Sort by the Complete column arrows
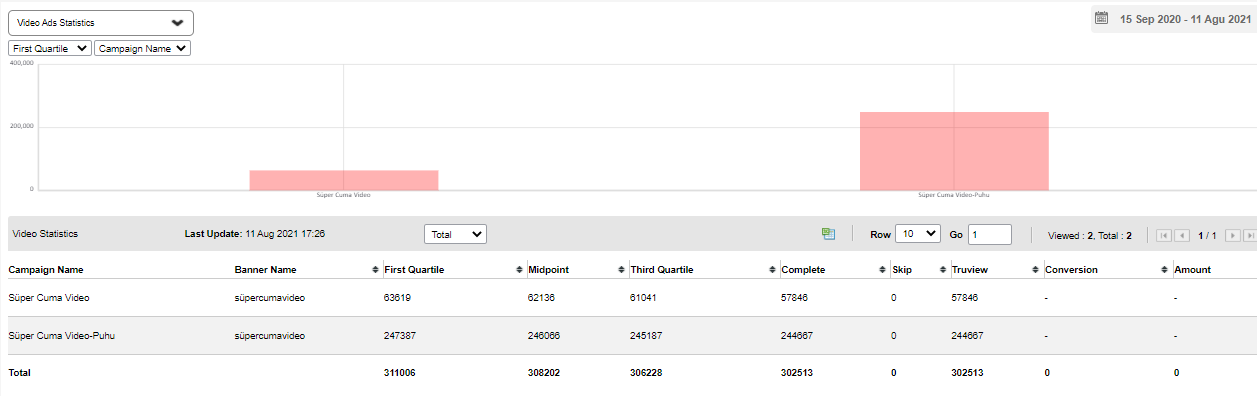Image resolution: width=1257 pixels, height=396 pixels. tap(882, 270)
